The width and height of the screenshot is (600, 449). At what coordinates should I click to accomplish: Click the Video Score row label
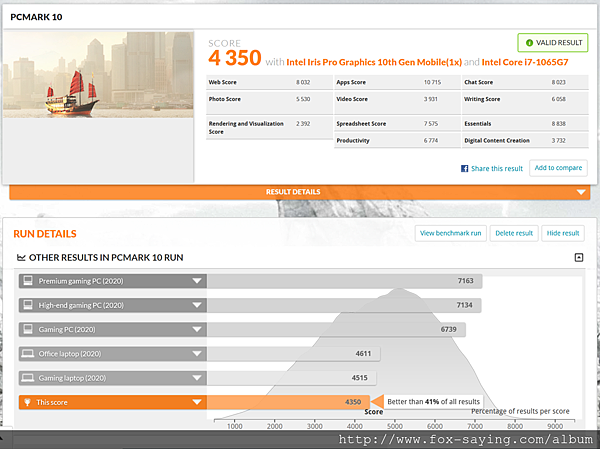tap(352, 99)
